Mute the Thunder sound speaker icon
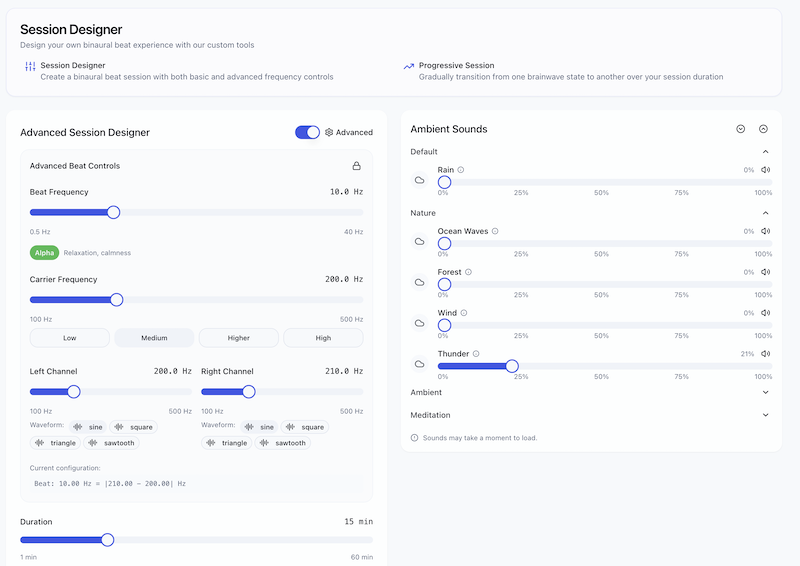Image resolution: width=800 pixels, height=566 pixels. [x=766, y=354]
